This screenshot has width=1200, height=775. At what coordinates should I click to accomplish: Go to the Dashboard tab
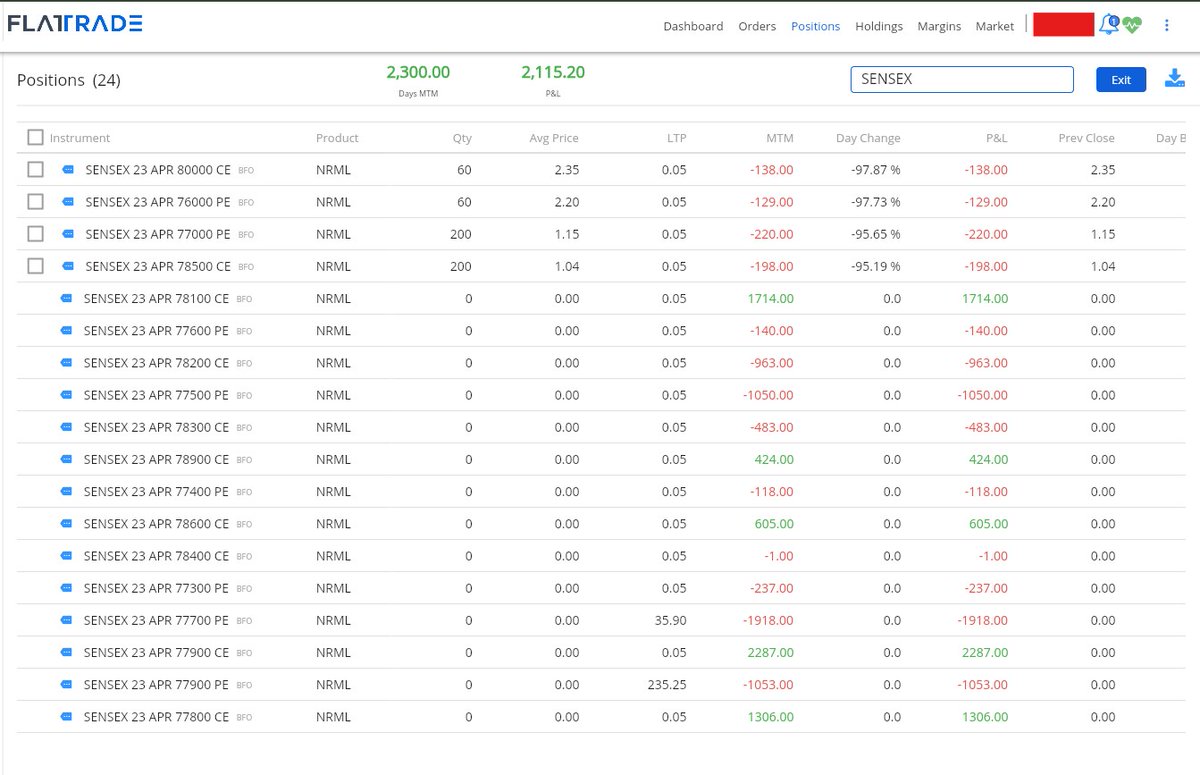pos(693,26)
